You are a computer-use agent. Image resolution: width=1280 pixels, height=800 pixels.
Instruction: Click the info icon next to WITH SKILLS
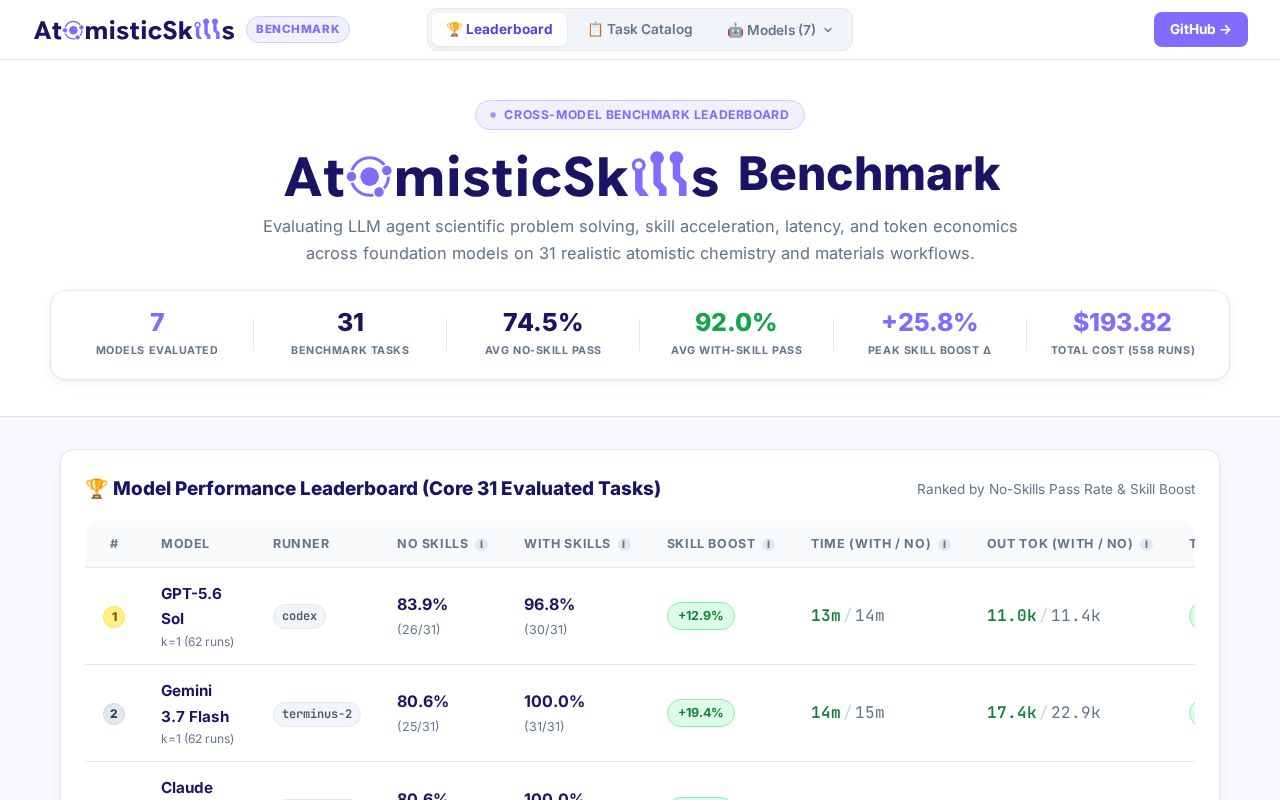coord(624,544)
